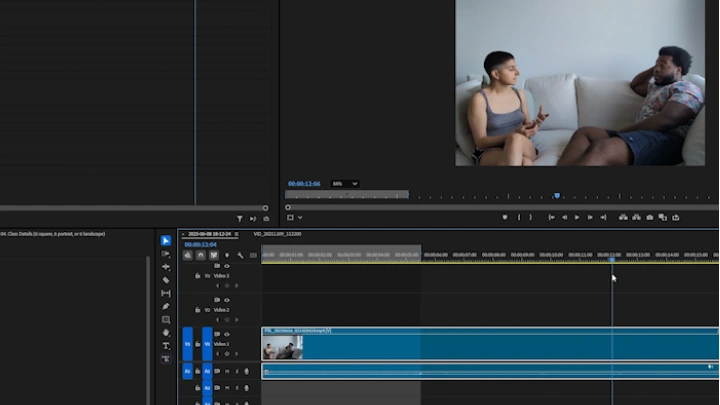The image size is (720, 405).
Task: Export a frame with the camera icon
Action: (650, 218)
